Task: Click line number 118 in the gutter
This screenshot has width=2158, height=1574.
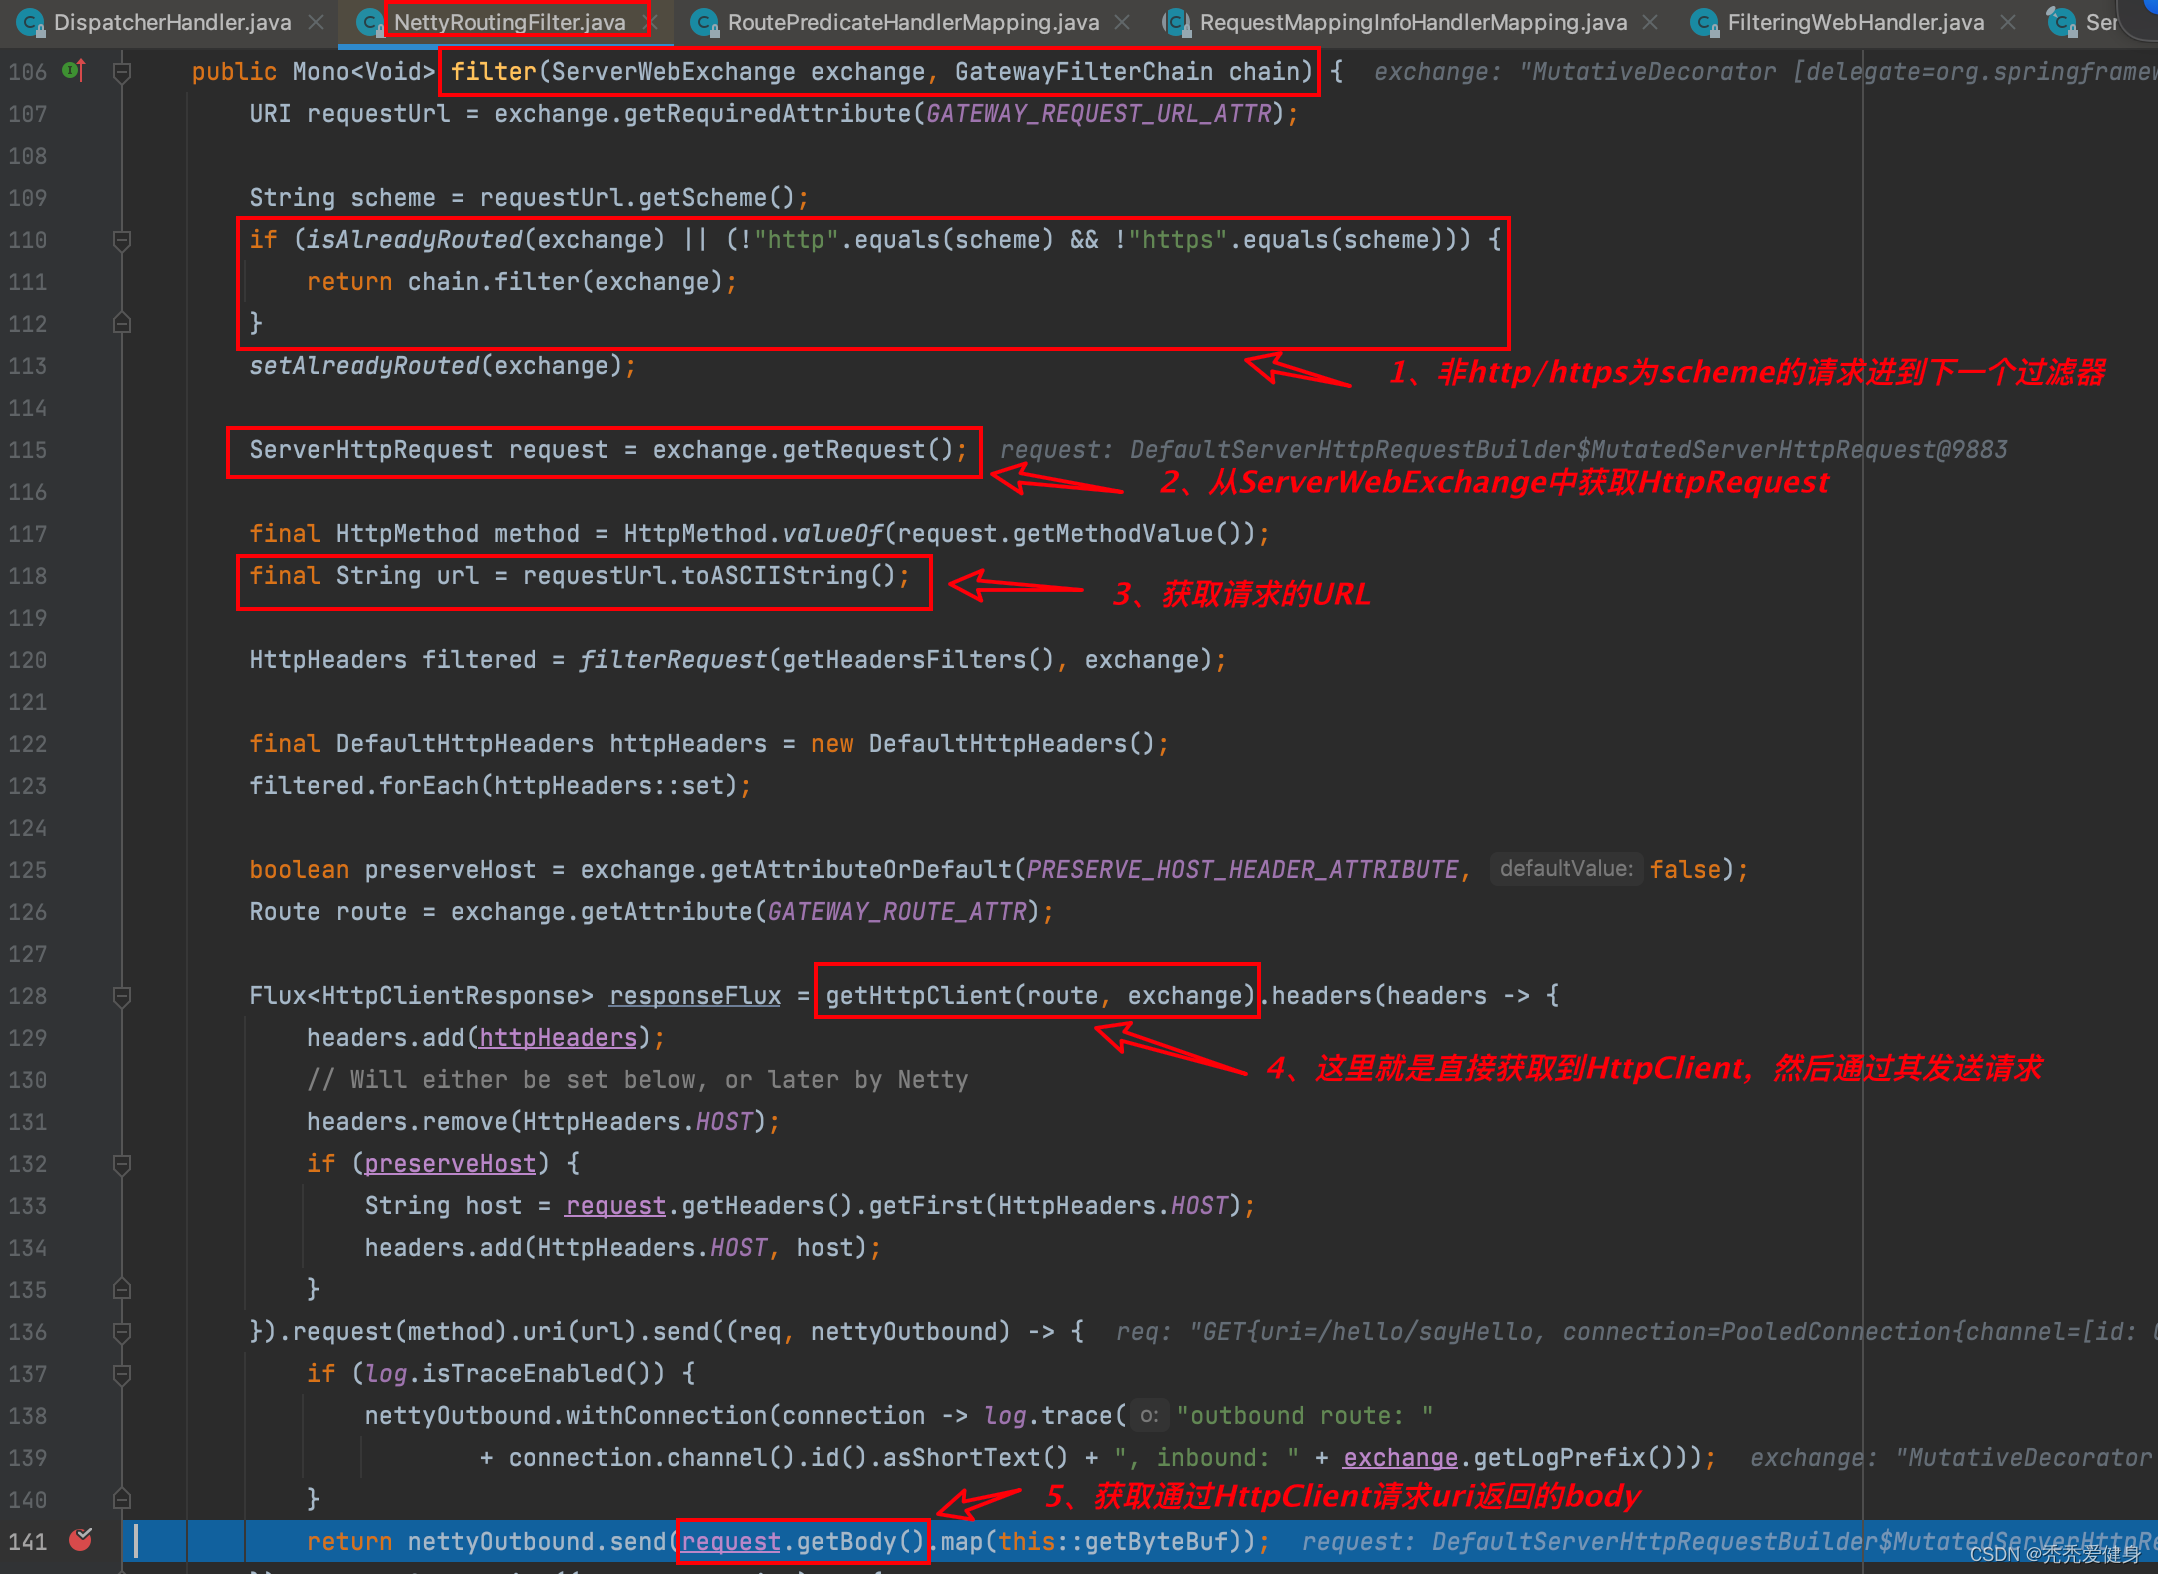Action: (28, 576)
